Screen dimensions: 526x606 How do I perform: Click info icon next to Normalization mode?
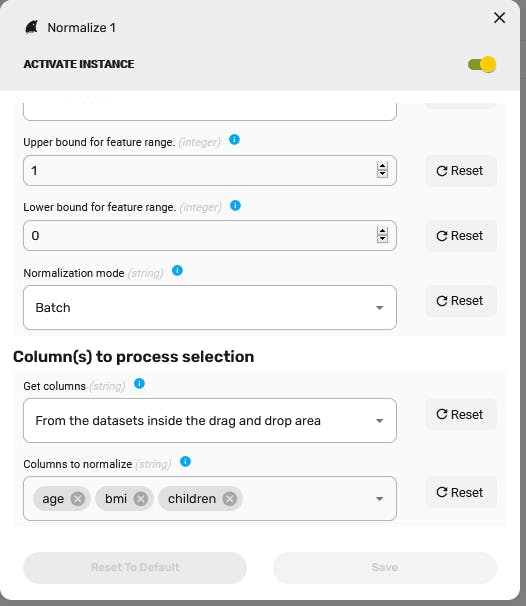point(177,271)
